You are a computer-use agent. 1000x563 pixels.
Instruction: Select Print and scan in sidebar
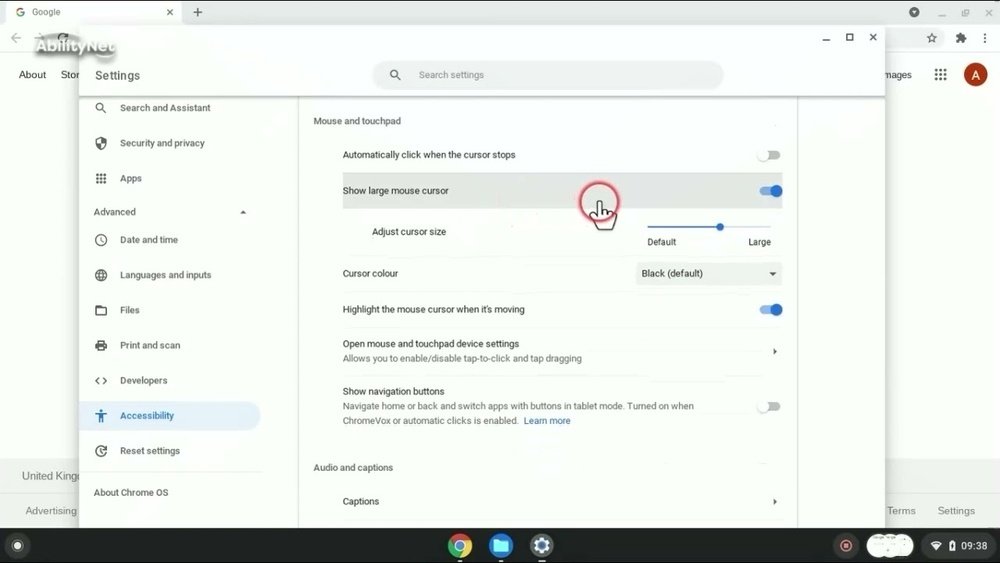pyautogui.click(x=150, y=345)
